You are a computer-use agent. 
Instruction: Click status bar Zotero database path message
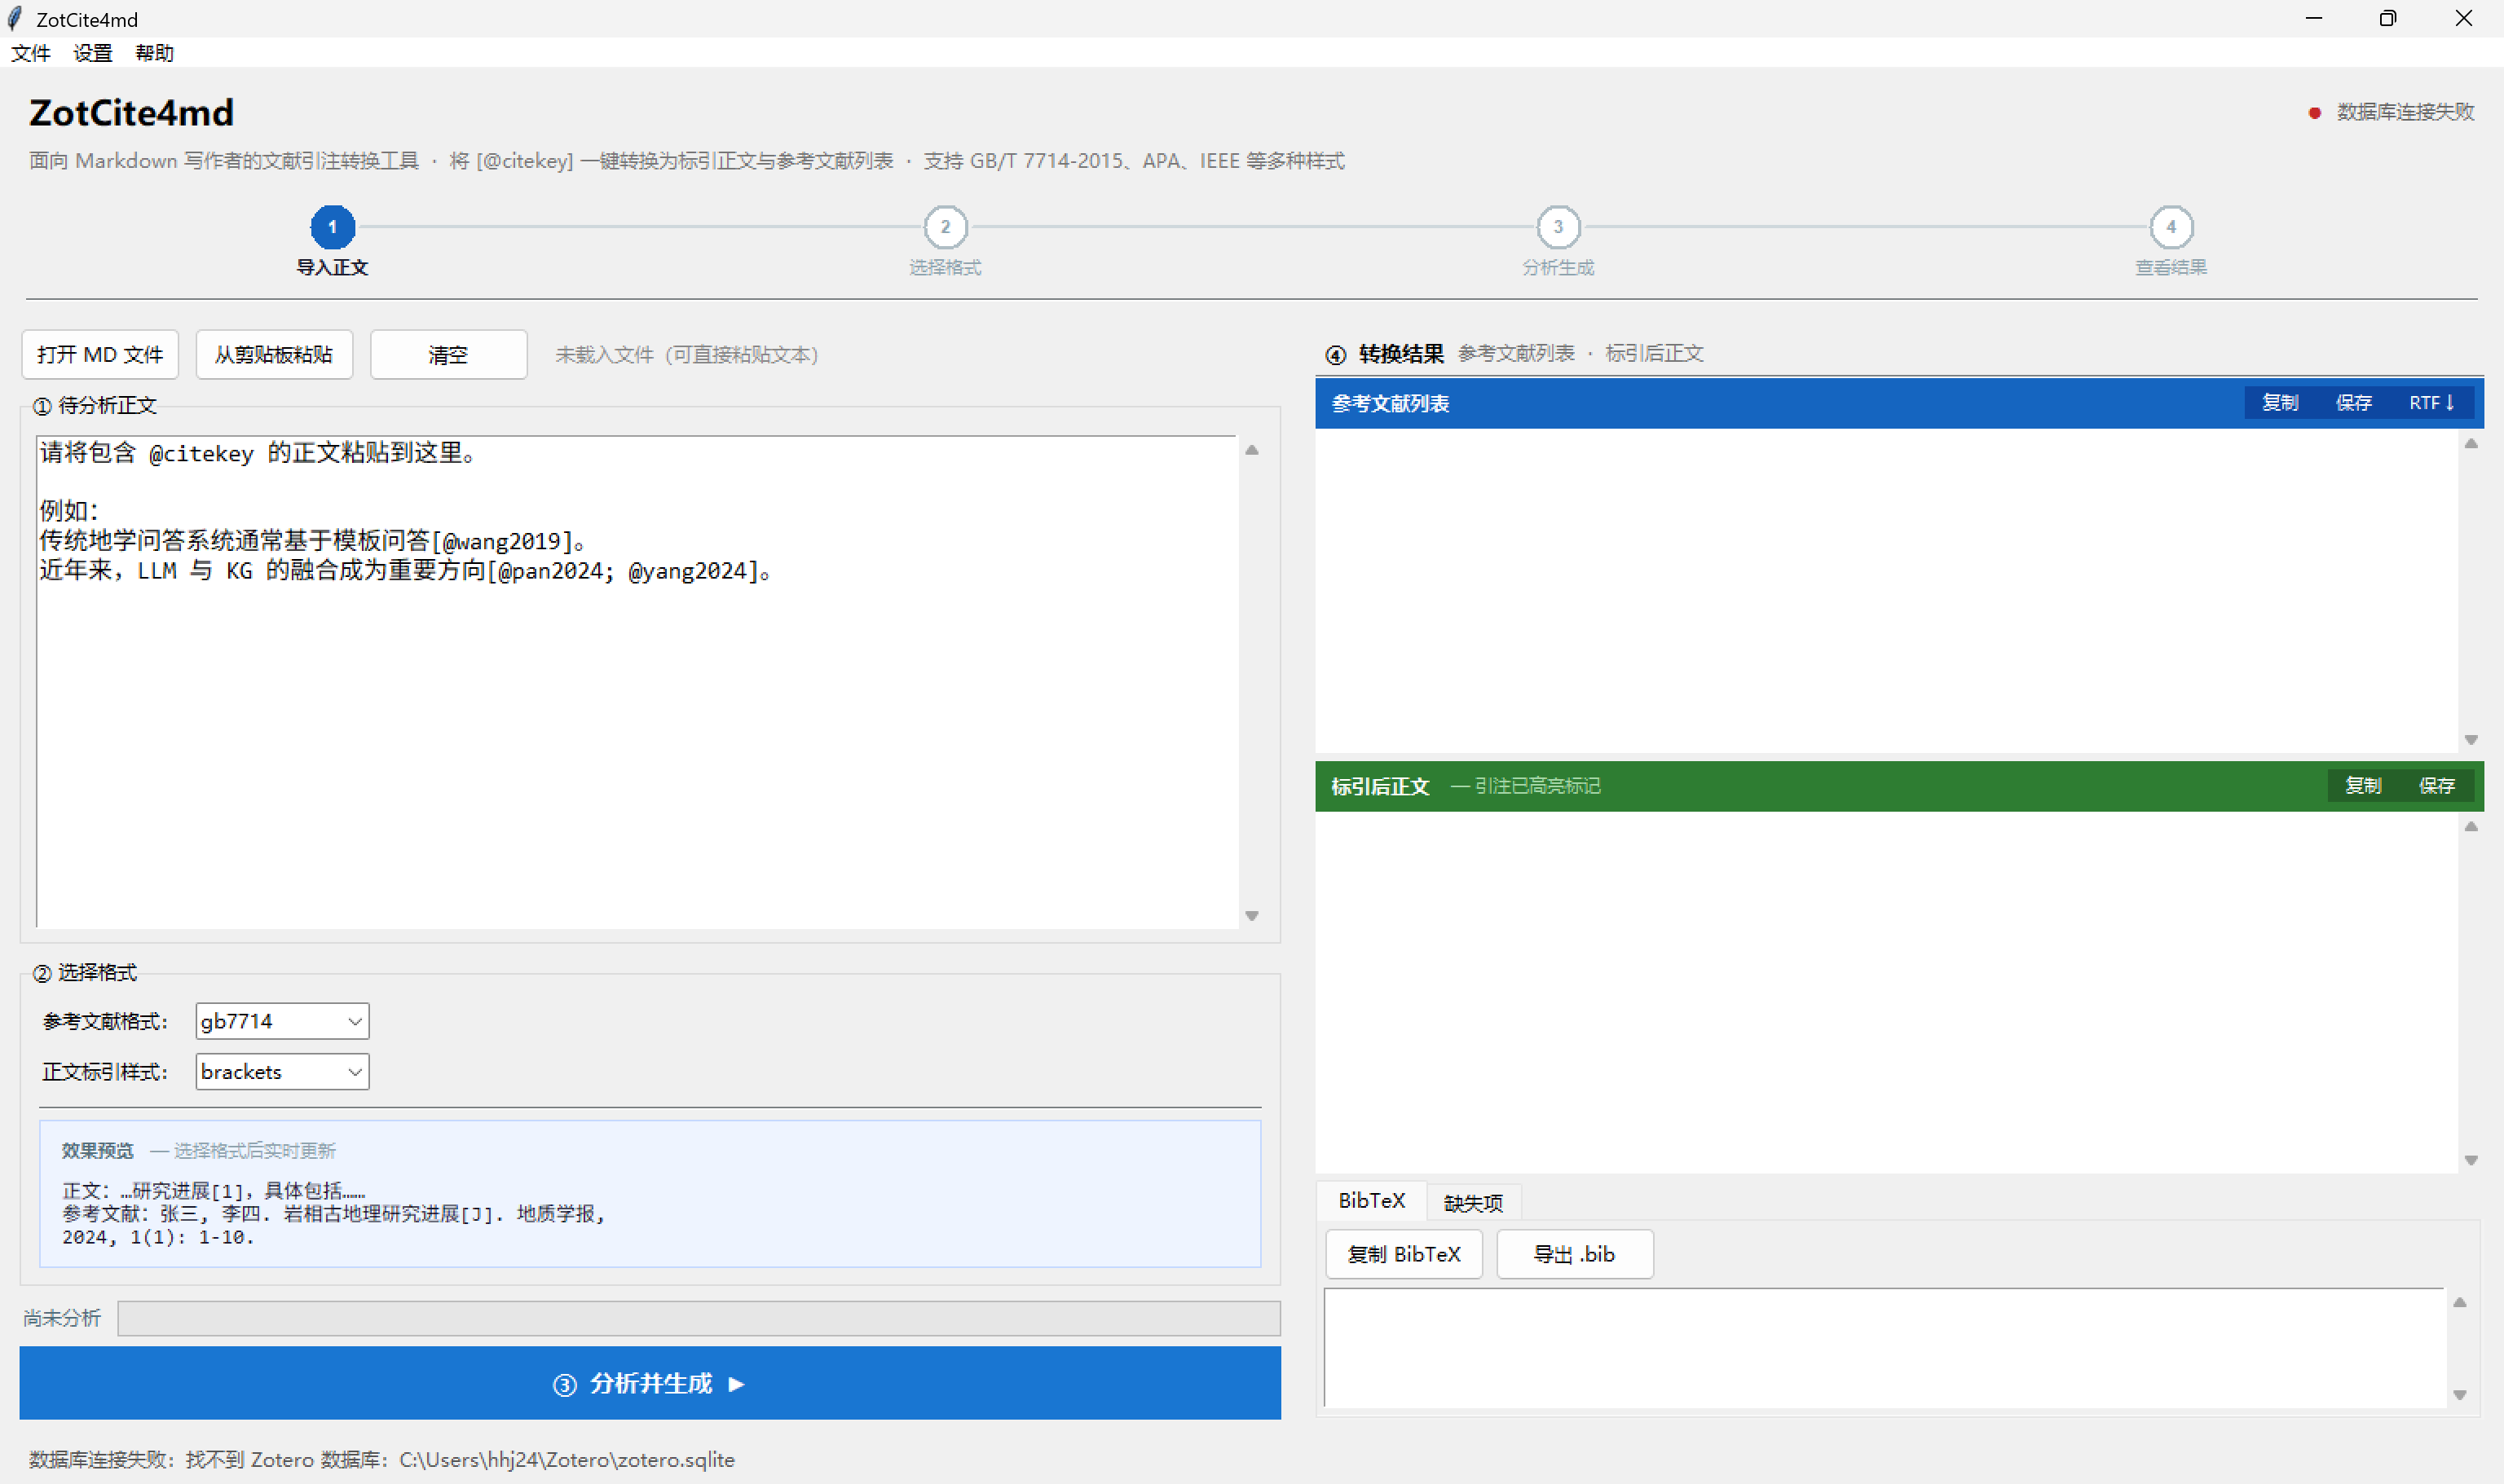pyautogui.click(x=382, y=1460)
